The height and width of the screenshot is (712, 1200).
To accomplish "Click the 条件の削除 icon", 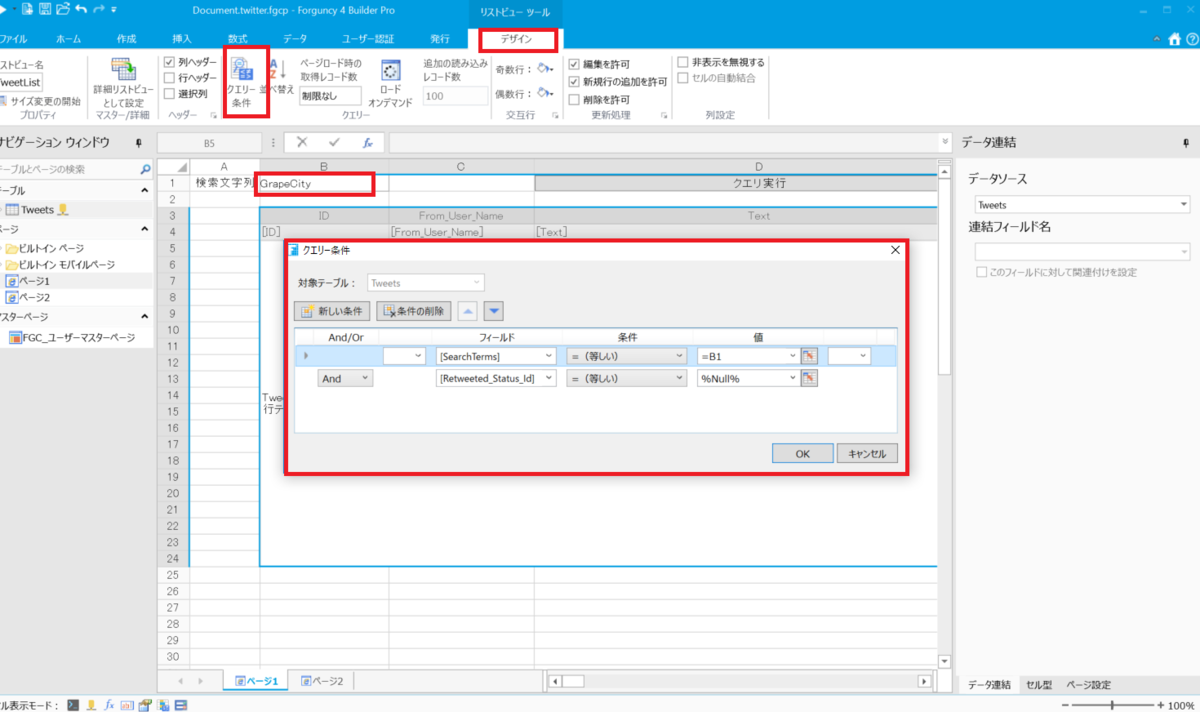I will 413,310.
